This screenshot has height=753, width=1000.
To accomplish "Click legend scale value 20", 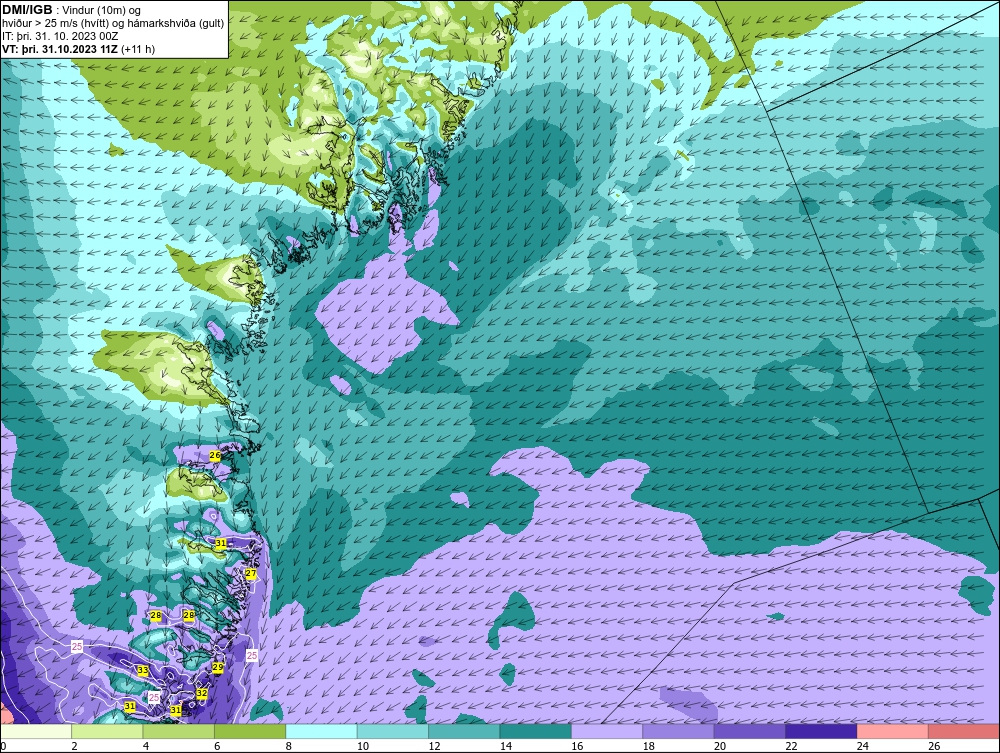I will click(720, 746).
